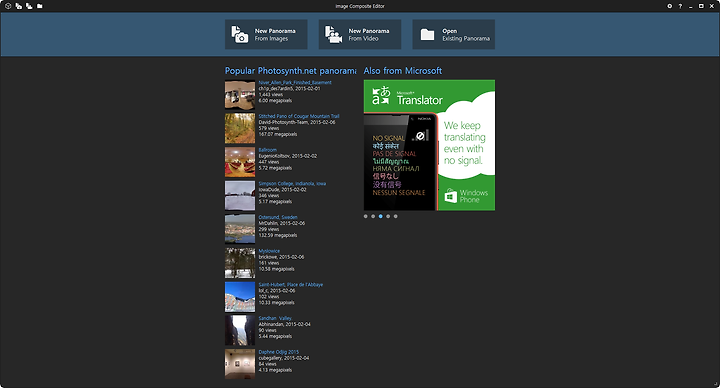Open the Daphne Odjig 2015 link
Image resolution: width=720 pixels, height=388 pixels.
(279, 352)
